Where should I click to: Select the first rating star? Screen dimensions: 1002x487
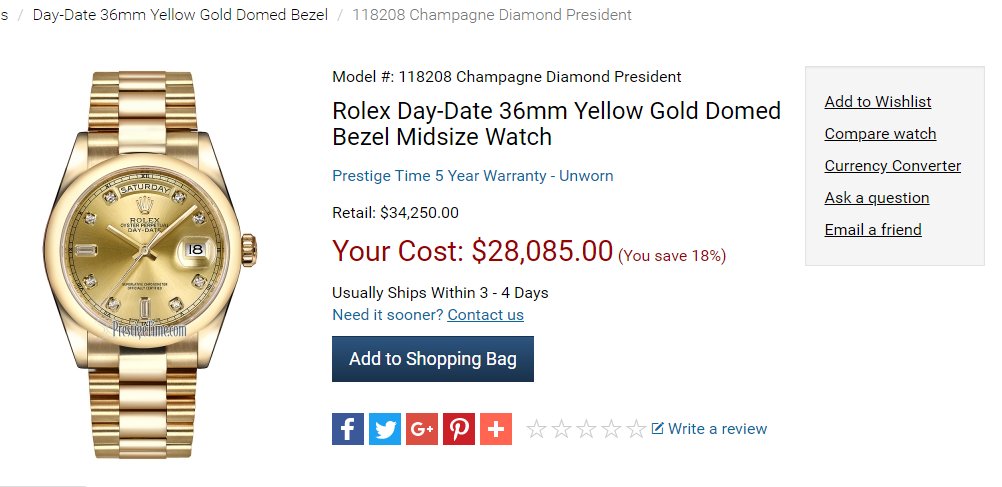point(536,429)
